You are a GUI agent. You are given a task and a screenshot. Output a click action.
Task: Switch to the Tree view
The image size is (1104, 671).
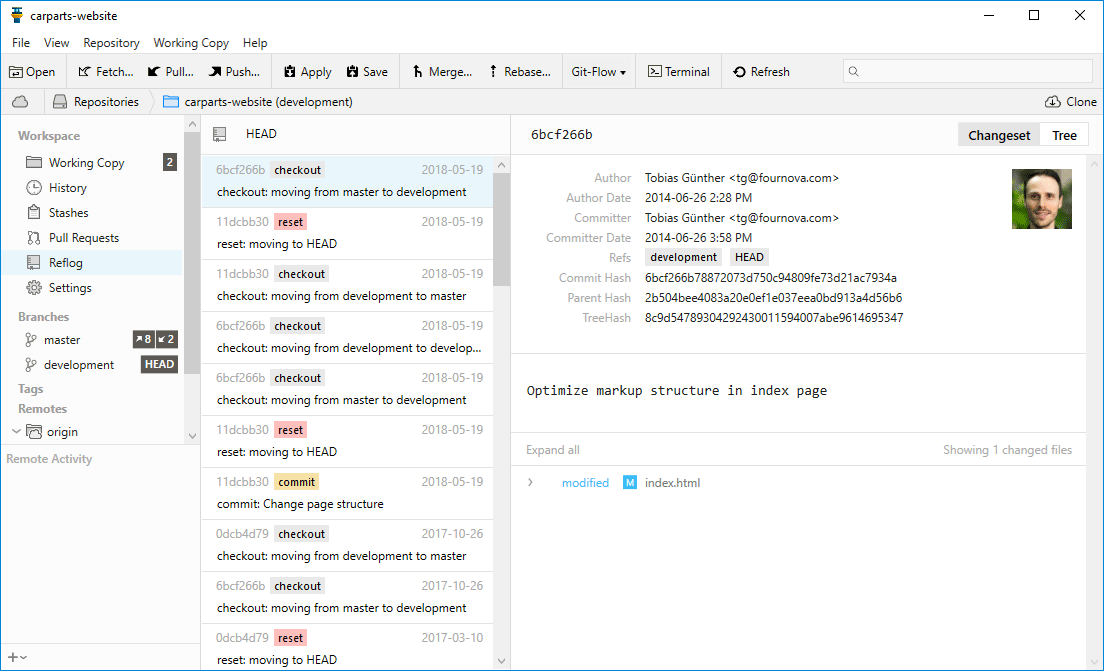1064,135
